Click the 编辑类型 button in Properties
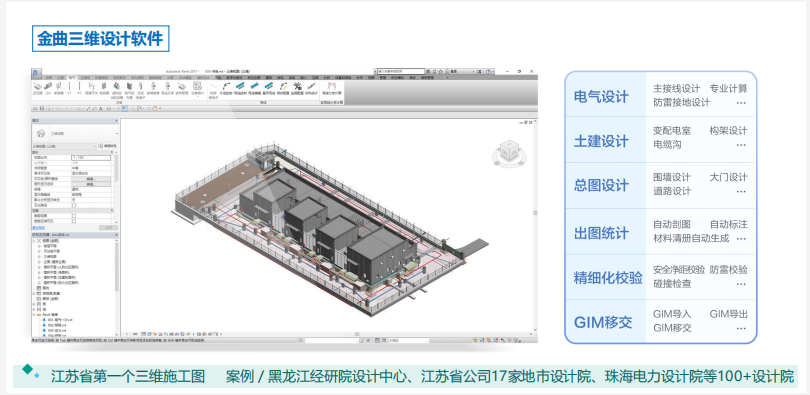810x395 pixels. coord(107,146)
